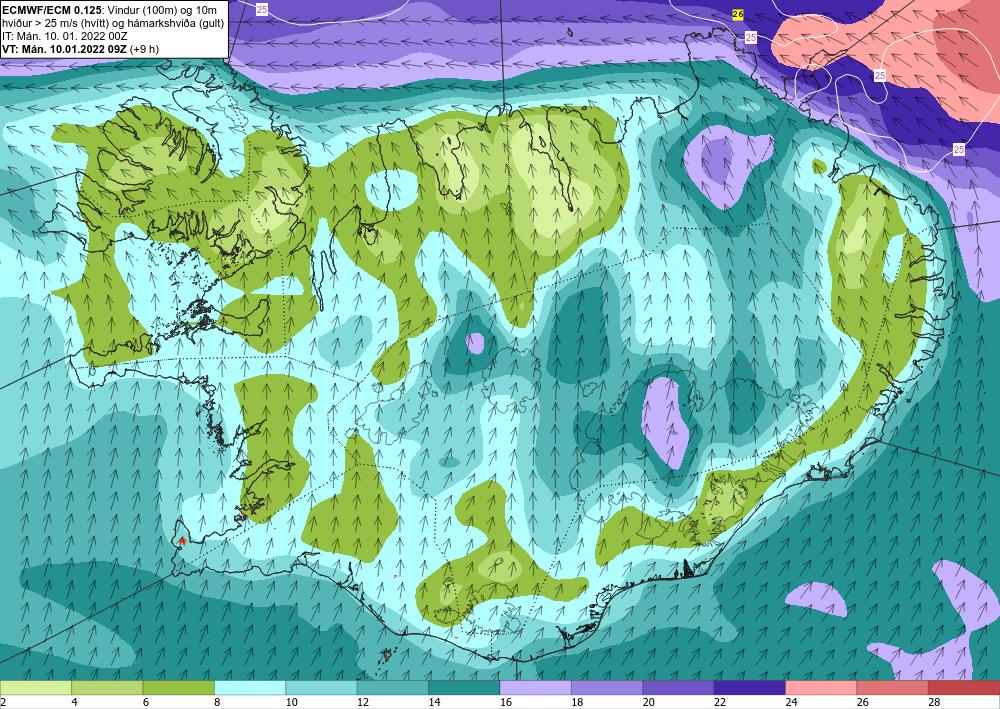The image size is (1000, 709).
Task: Click the yellow "26" maximum gust label
Action: [738, 14]
